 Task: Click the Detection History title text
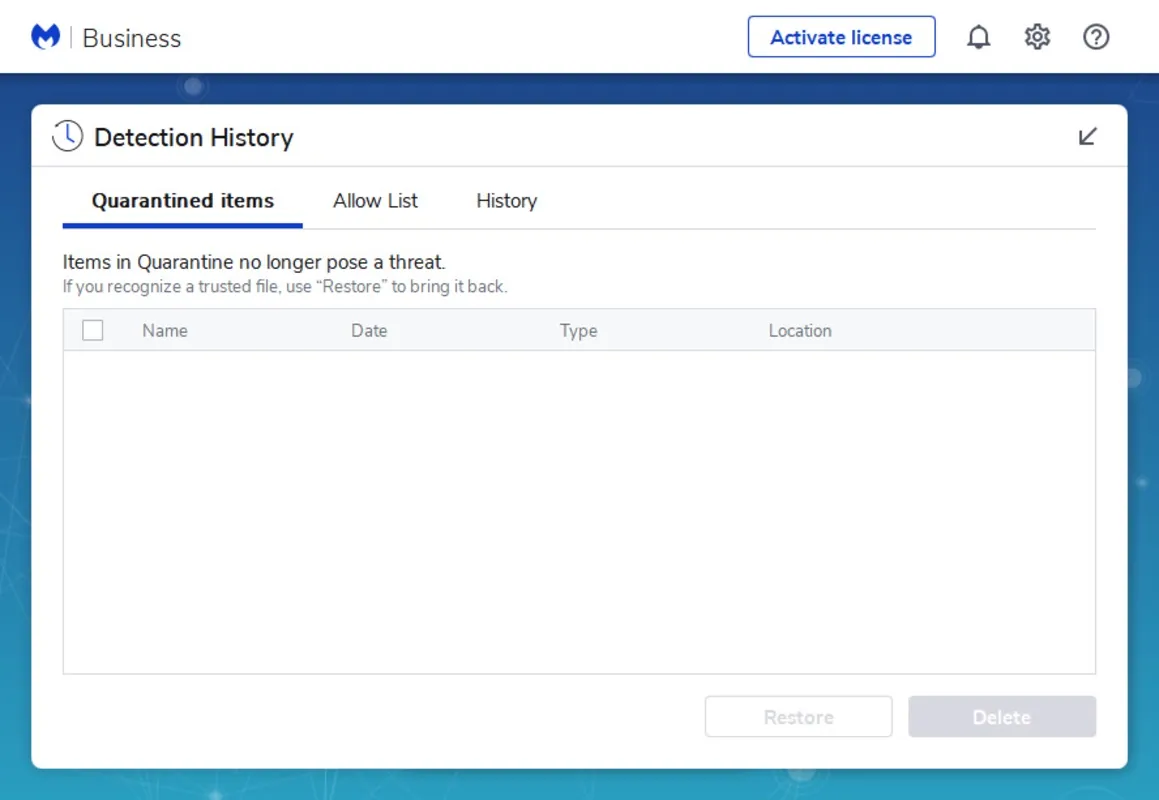point(194,138)
